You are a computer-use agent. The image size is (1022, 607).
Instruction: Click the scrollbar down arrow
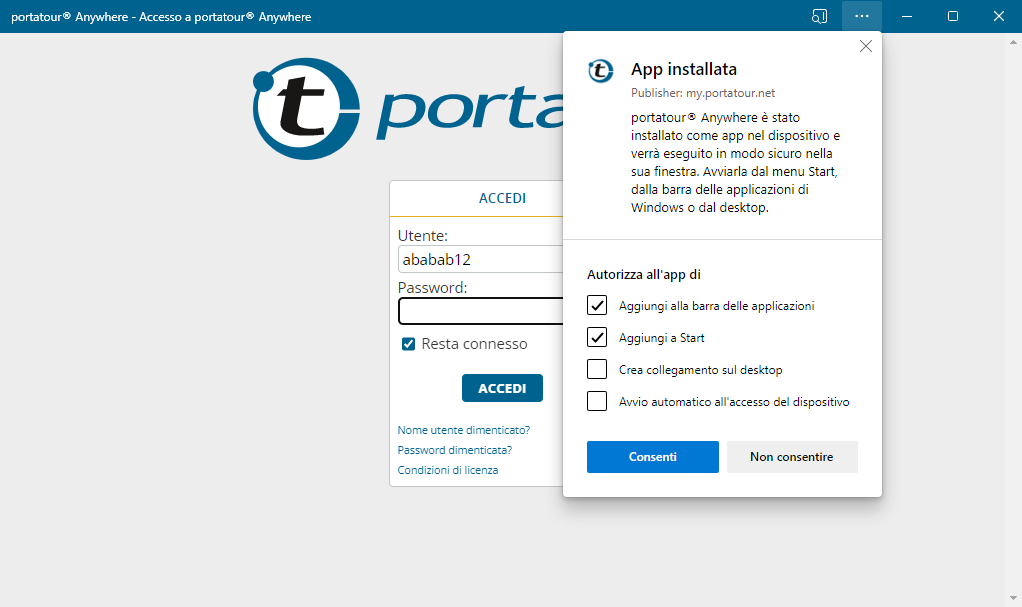click(x=1013, y=598)
